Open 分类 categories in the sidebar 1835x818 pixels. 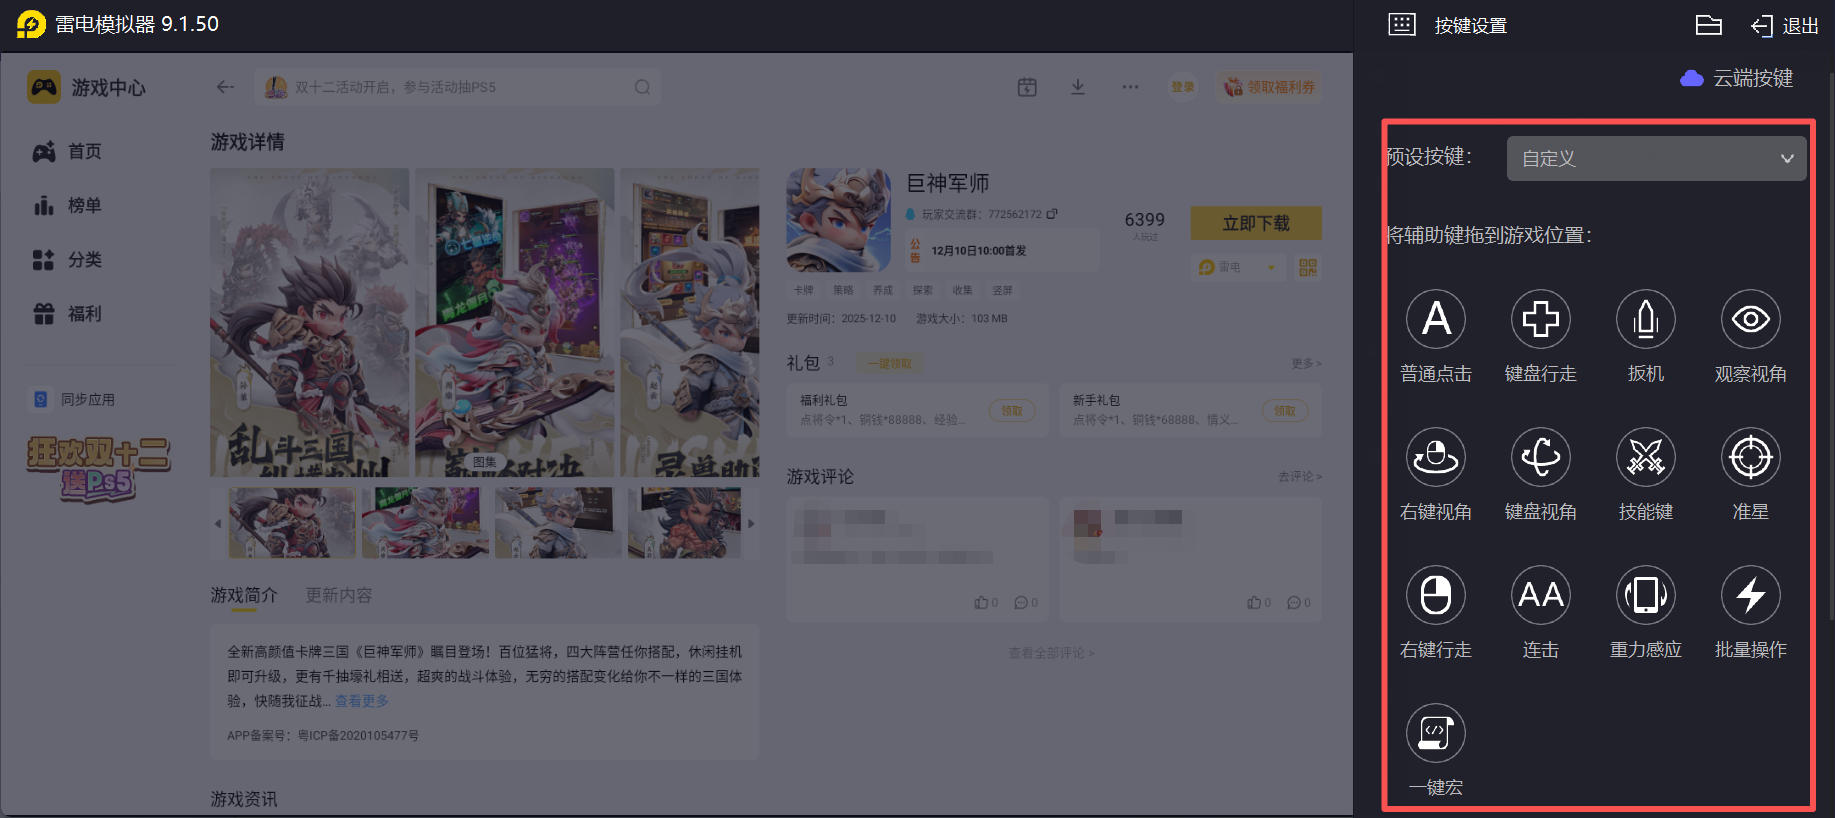pyautogui.click(x=68, y=259)
